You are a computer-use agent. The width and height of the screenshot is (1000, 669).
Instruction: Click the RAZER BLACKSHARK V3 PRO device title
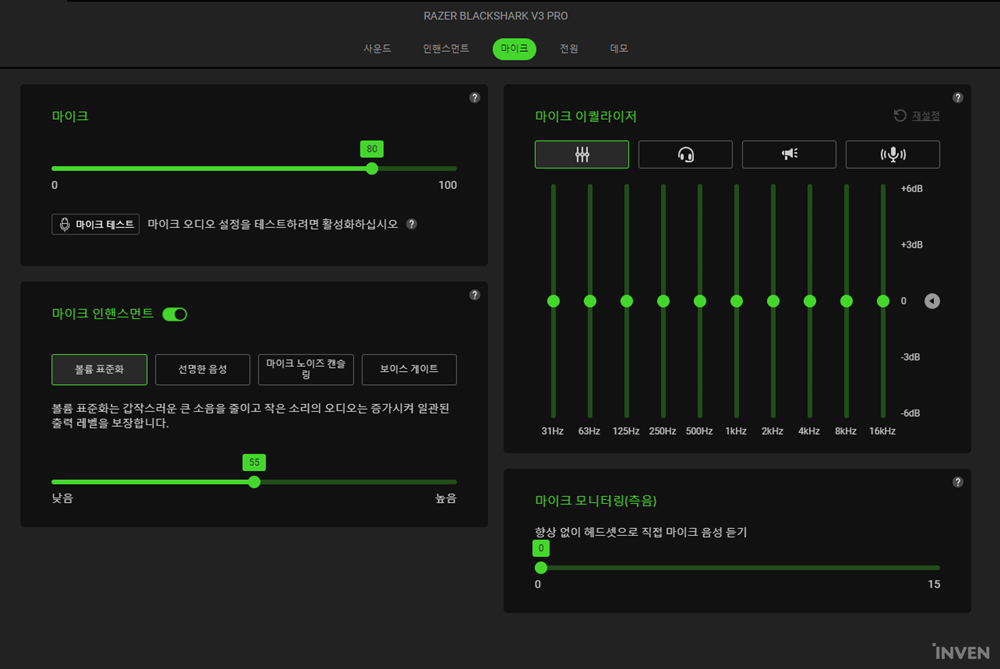point(496,16)
